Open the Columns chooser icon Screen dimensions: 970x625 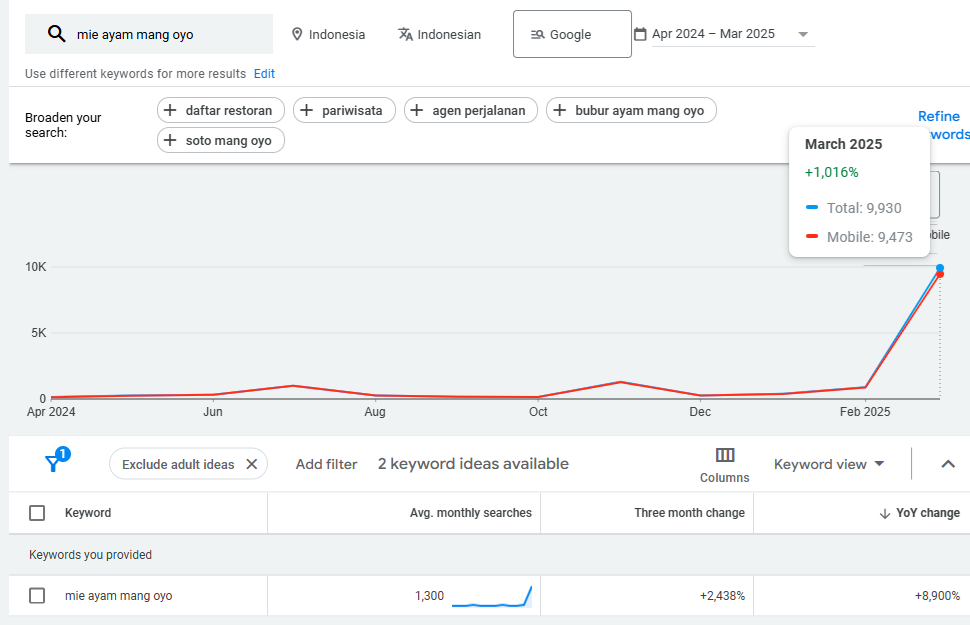[725, 455]
